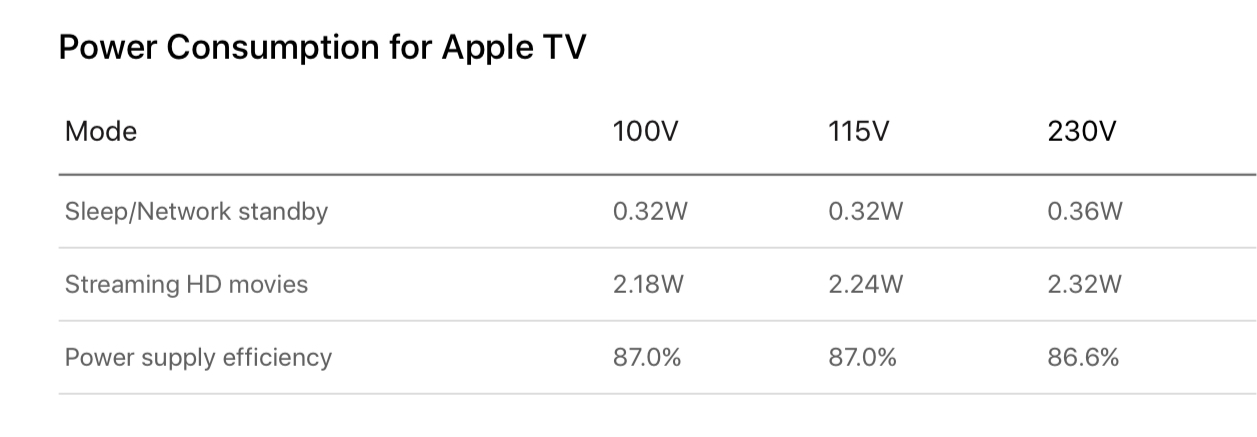Click the 2.18W streaming value
The image size is (1257, 437).
click(649, 285)
